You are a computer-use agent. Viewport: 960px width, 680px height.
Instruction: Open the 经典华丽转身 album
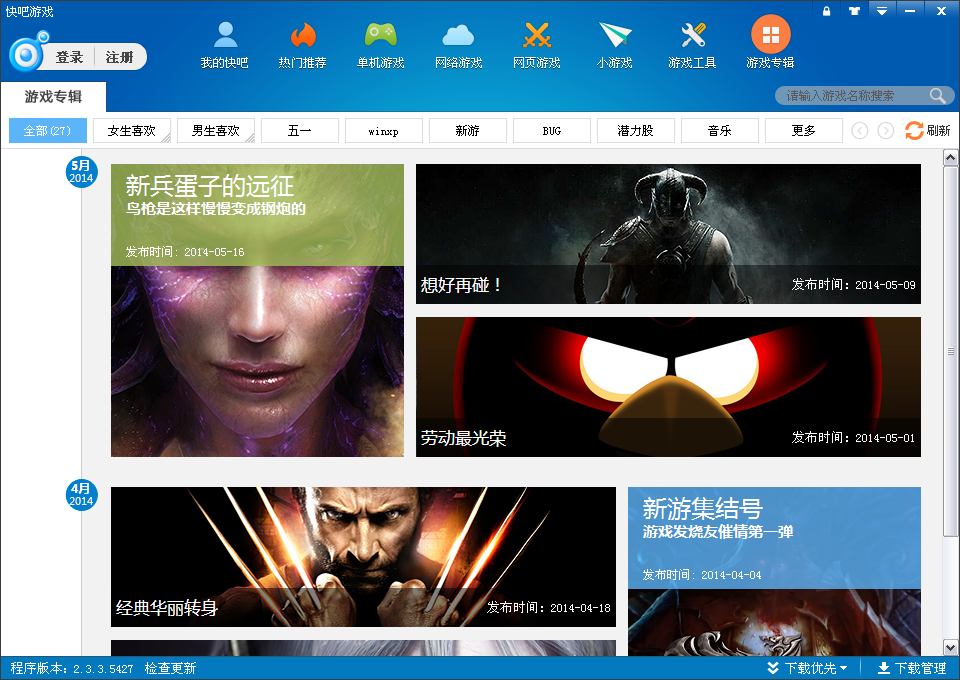(363, 557)
